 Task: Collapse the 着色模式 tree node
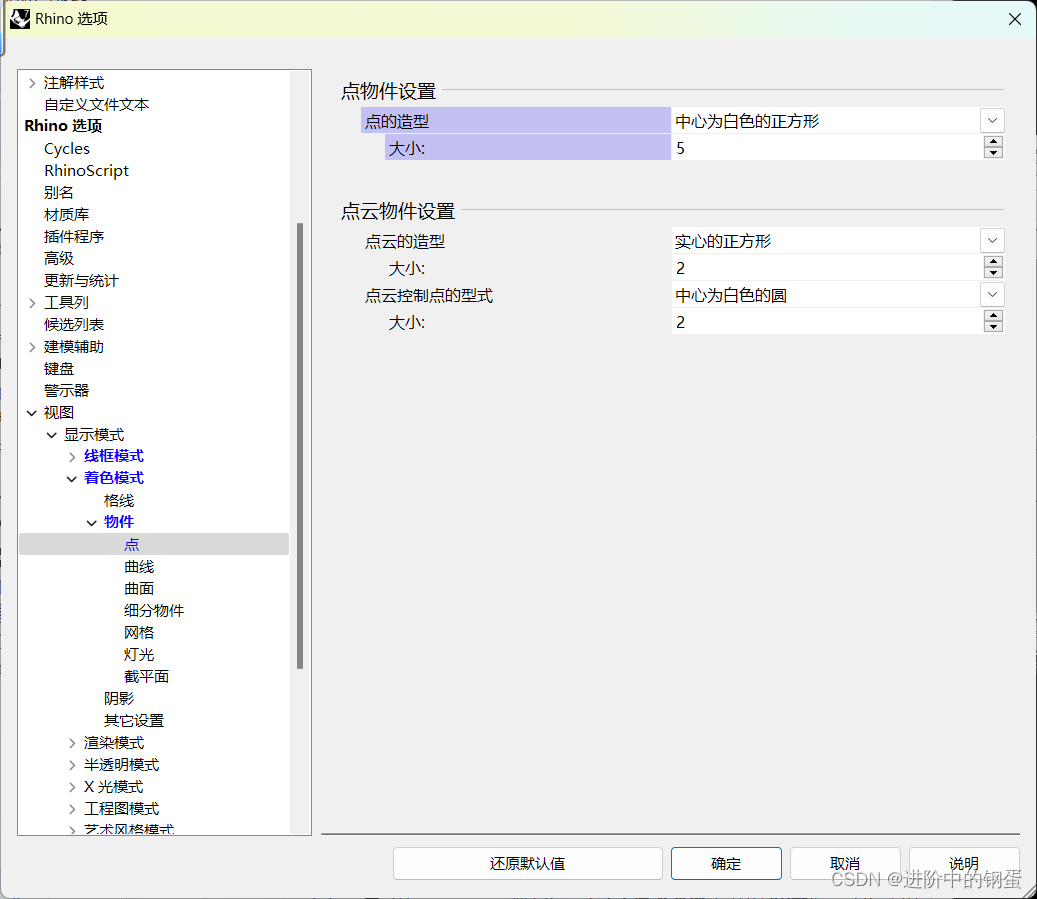click(72, 479)
